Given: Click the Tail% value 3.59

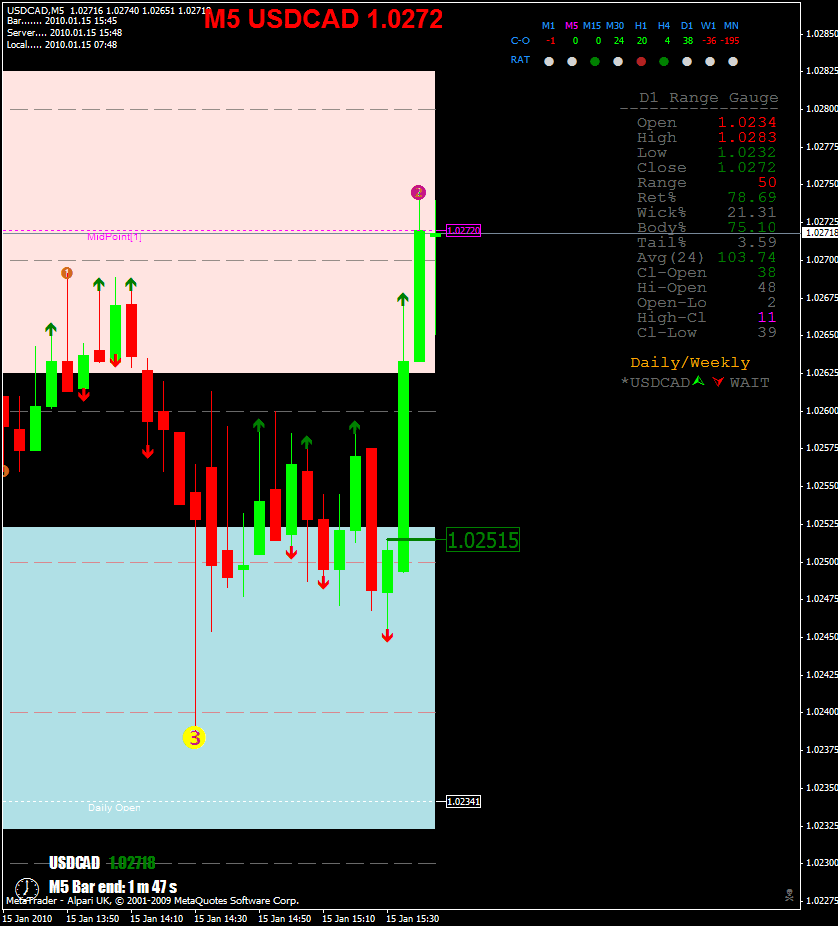Looking at the screenshot, I should (x=757, y=242).
